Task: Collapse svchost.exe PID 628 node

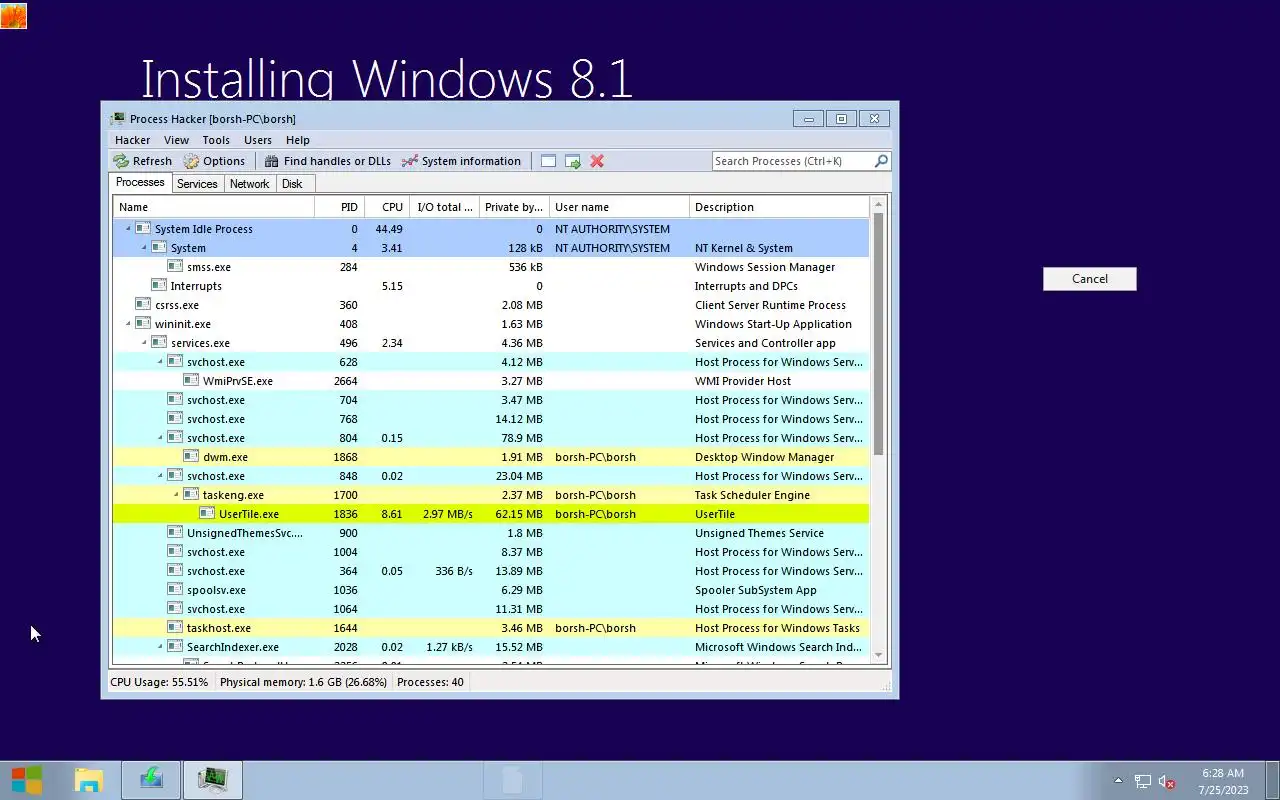Action: click(x=160, y=362)
